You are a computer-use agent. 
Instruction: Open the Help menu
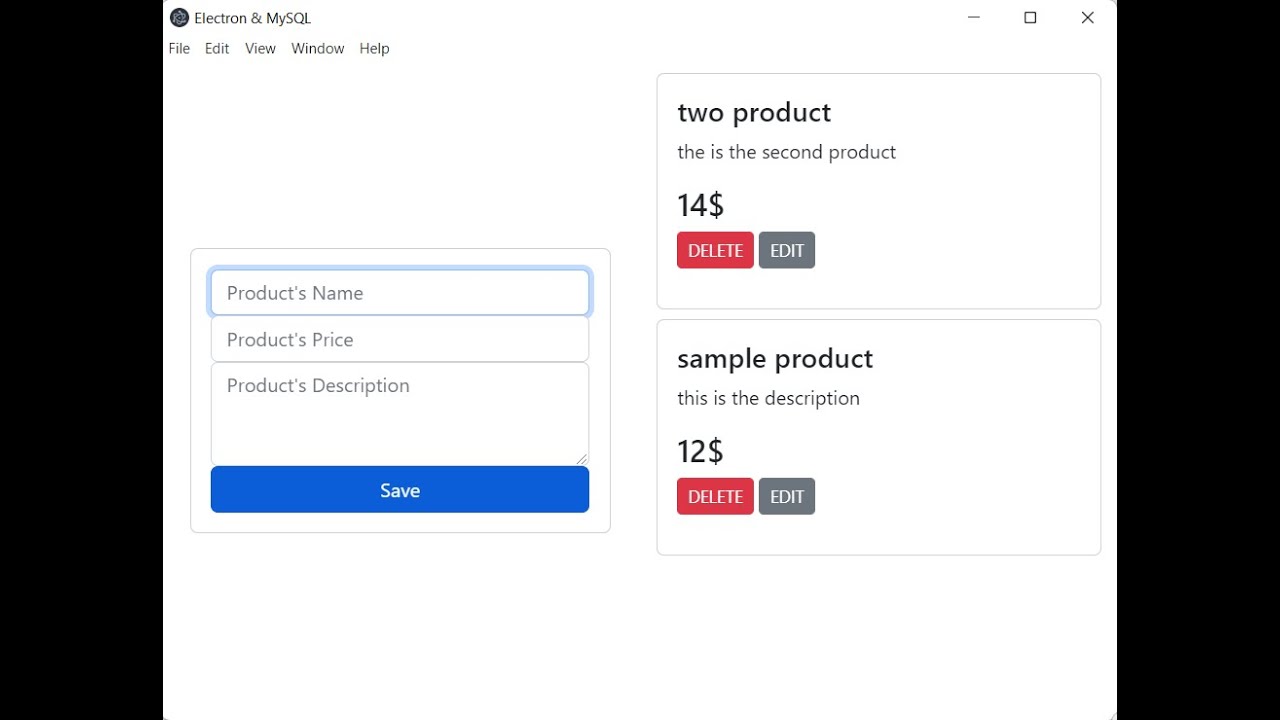(x=374, y=48)
